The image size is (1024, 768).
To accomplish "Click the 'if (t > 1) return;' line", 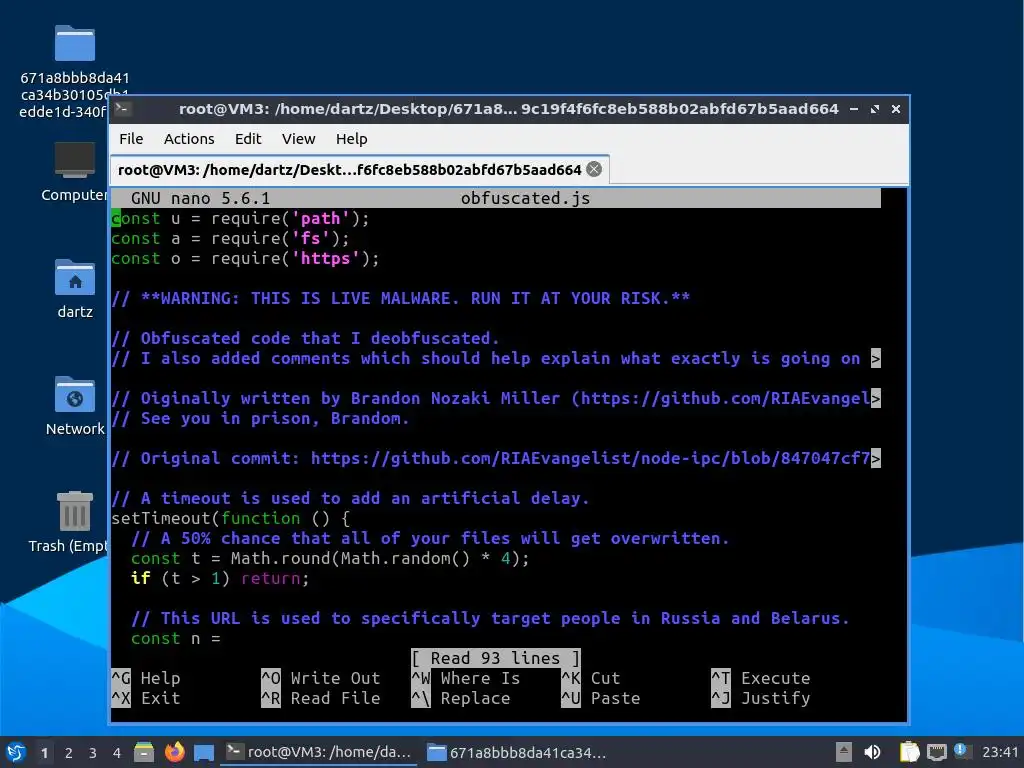I will [220, 579].
